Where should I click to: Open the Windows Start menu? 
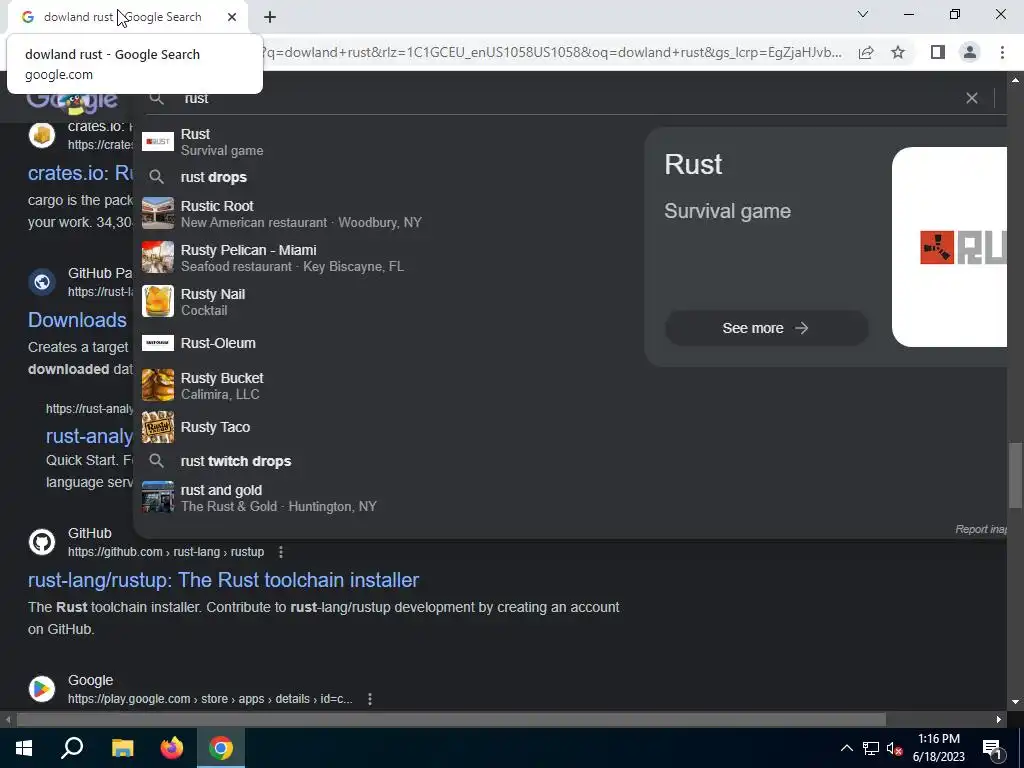(x=24, y=748)
